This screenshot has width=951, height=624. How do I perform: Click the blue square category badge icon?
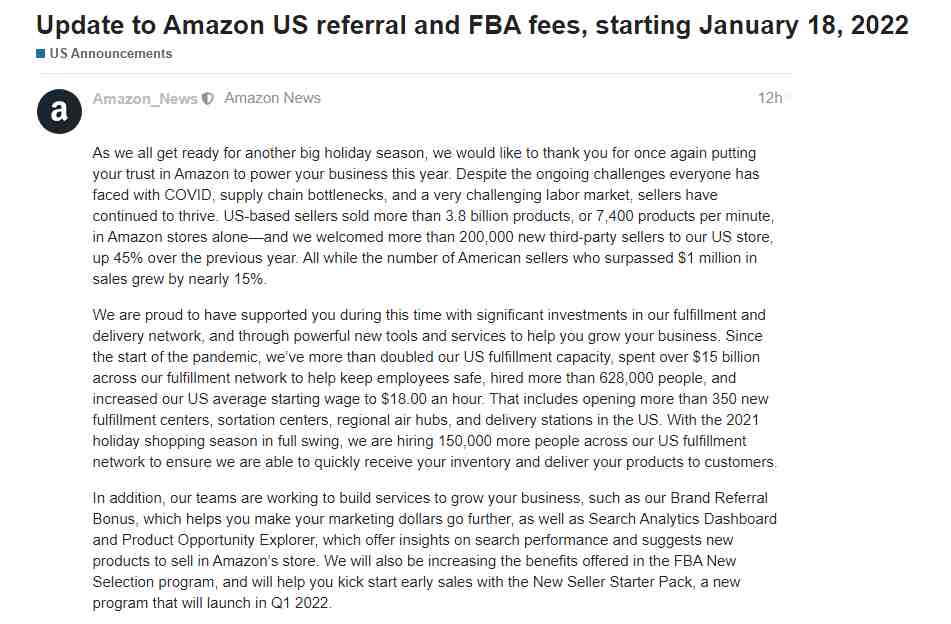[41, 54]
